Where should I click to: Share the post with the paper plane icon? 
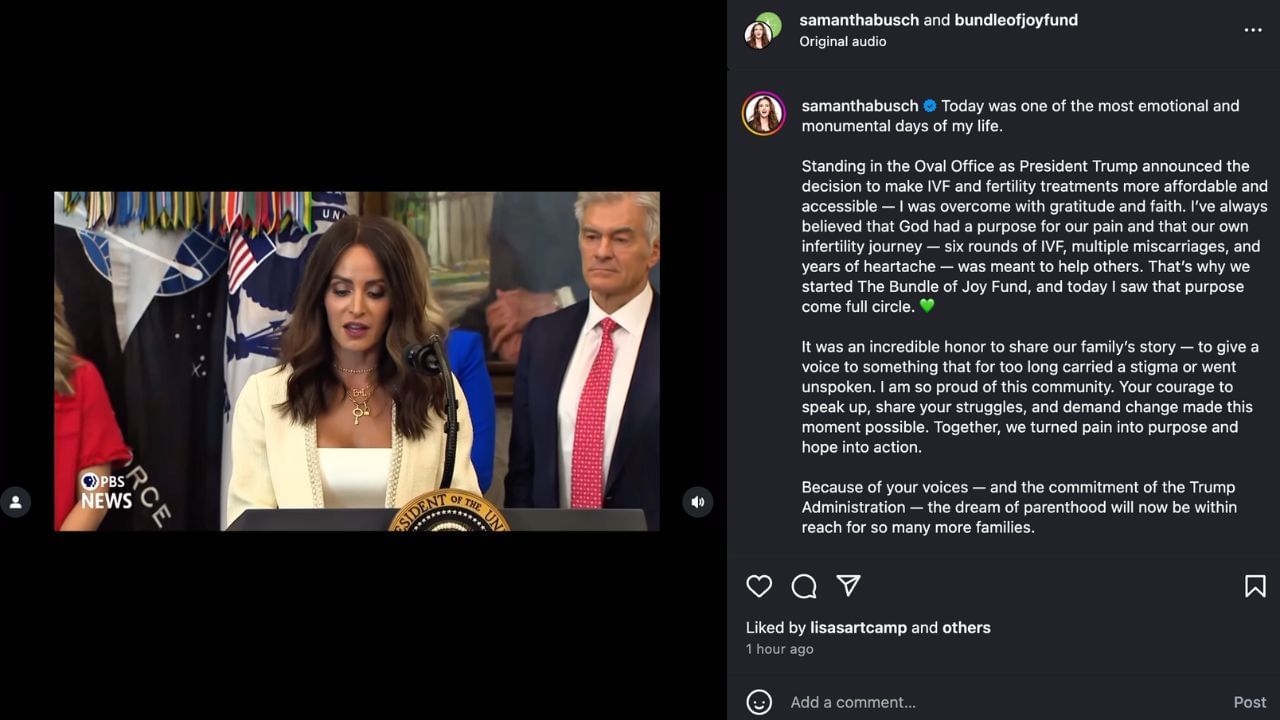[848, 586]
